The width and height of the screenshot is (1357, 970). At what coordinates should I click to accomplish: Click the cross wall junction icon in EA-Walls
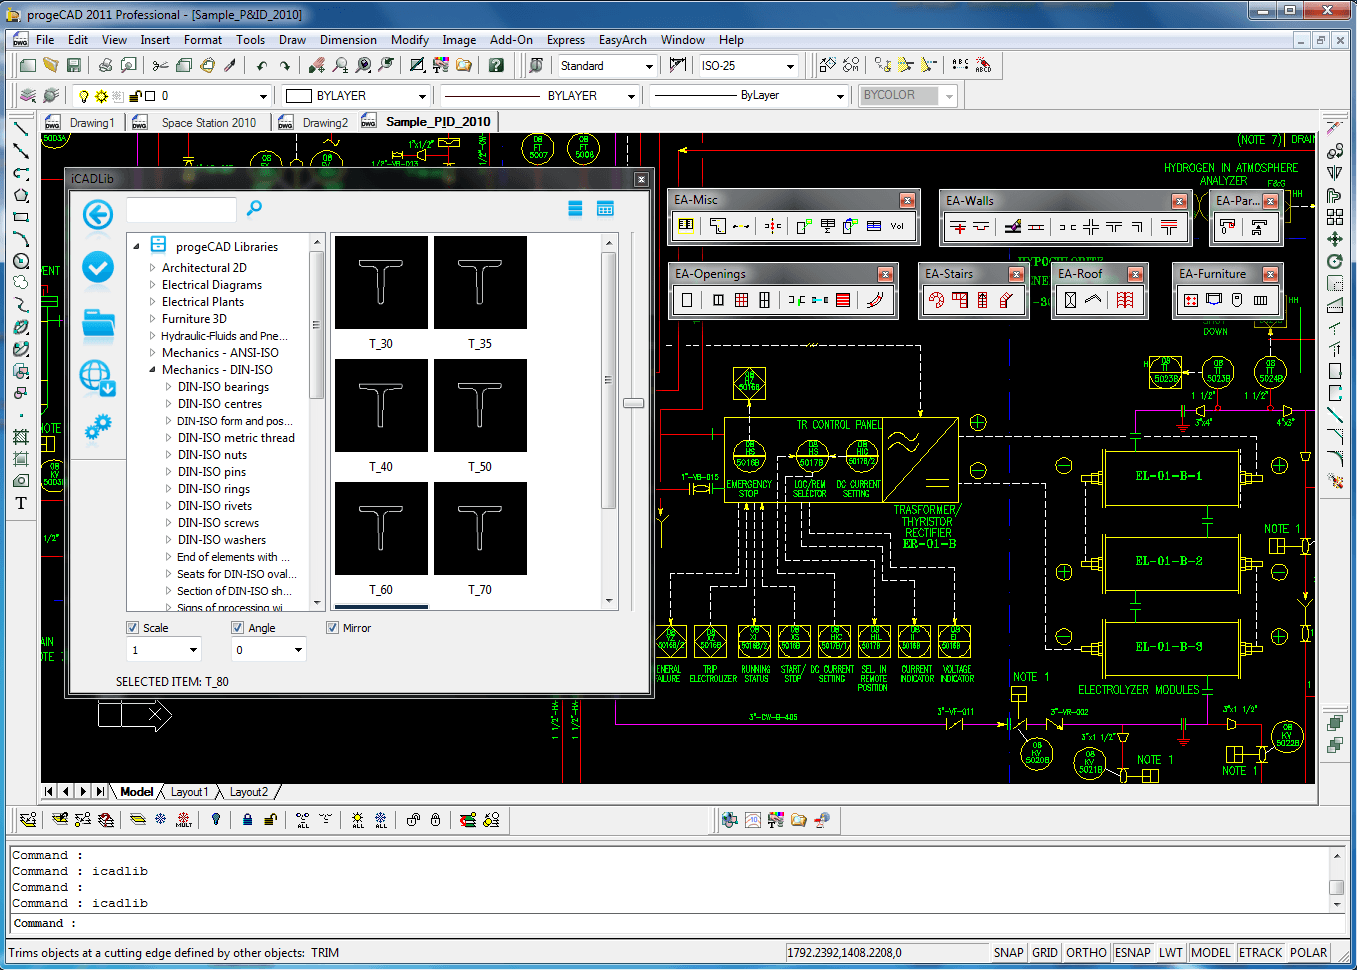point(1091,227)
